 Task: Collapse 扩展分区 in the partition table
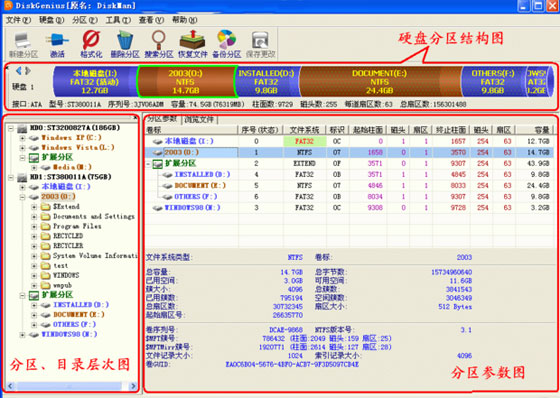[148, 164]
